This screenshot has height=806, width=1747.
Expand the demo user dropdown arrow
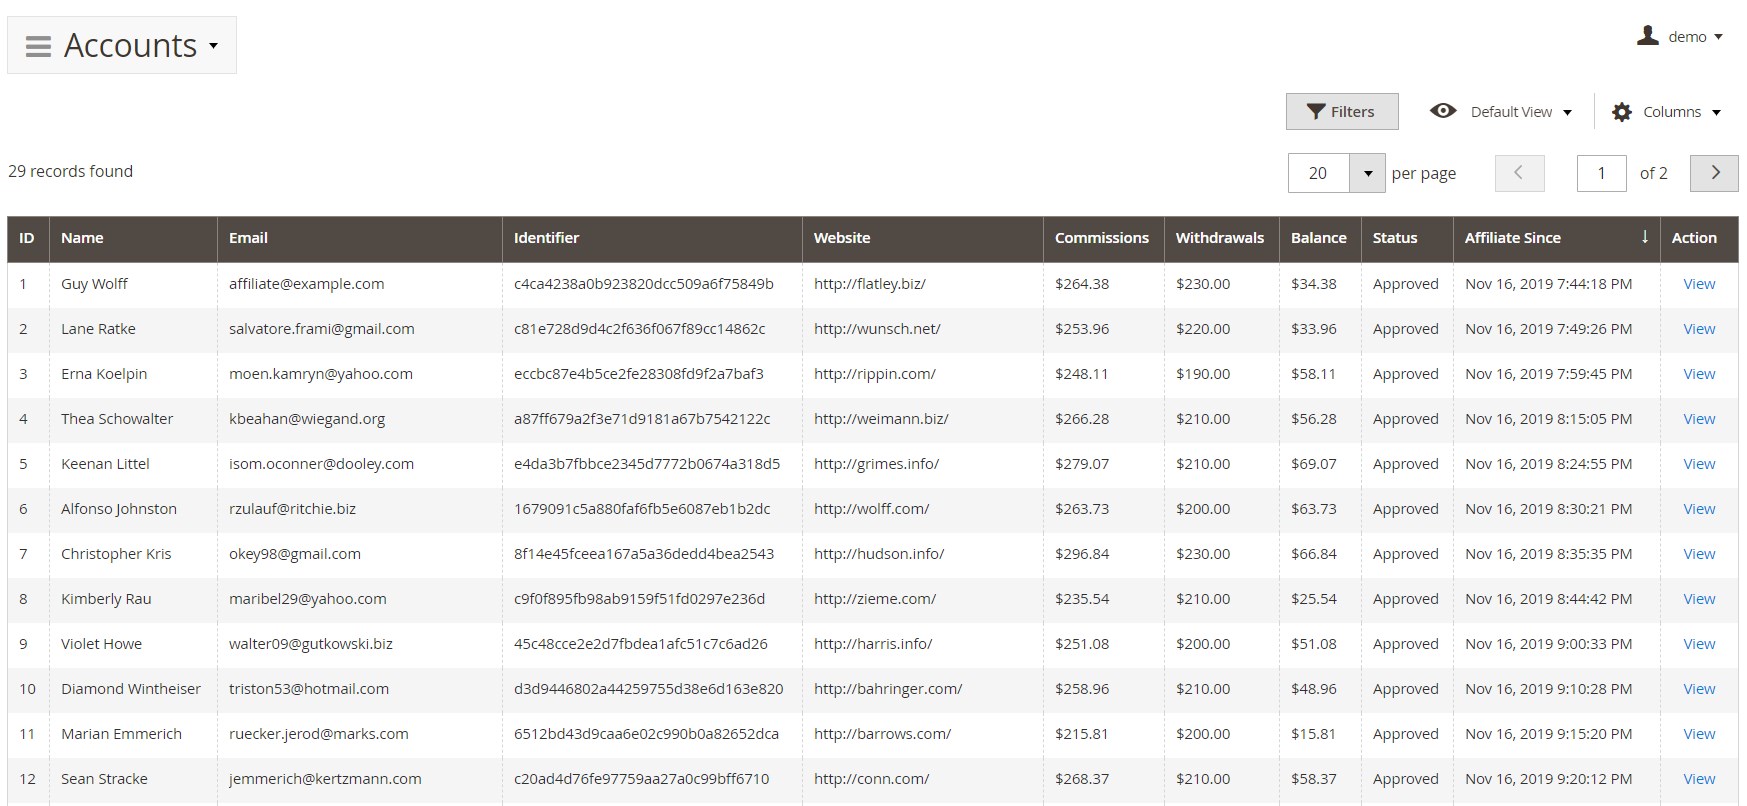tap(1718, 37)
